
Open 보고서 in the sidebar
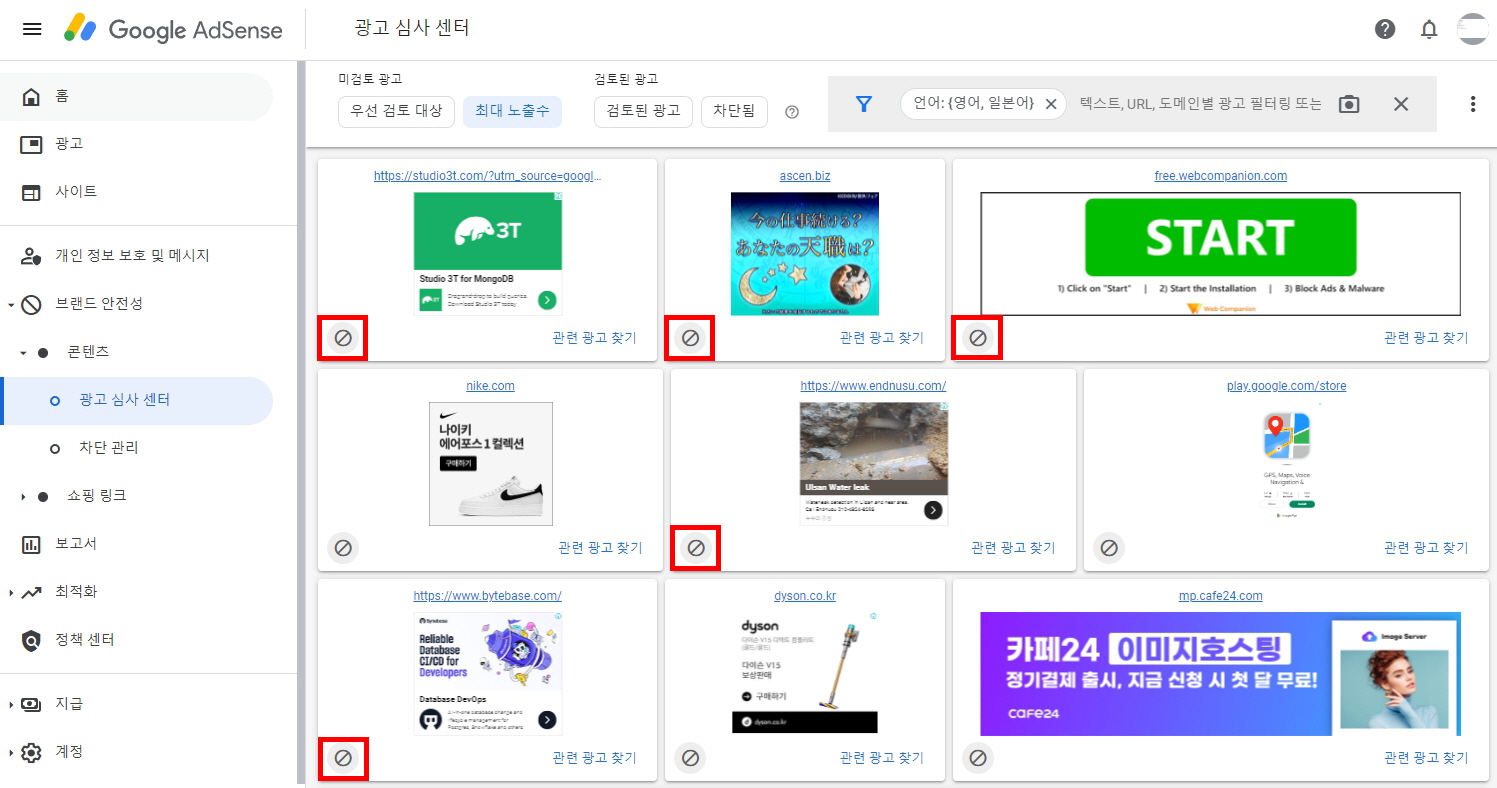point(136,544)
